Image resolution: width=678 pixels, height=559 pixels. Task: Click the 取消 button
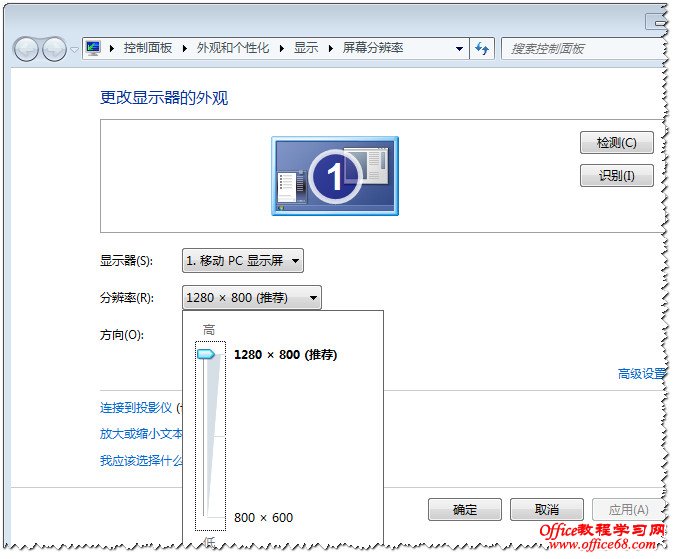coord(547,510)
